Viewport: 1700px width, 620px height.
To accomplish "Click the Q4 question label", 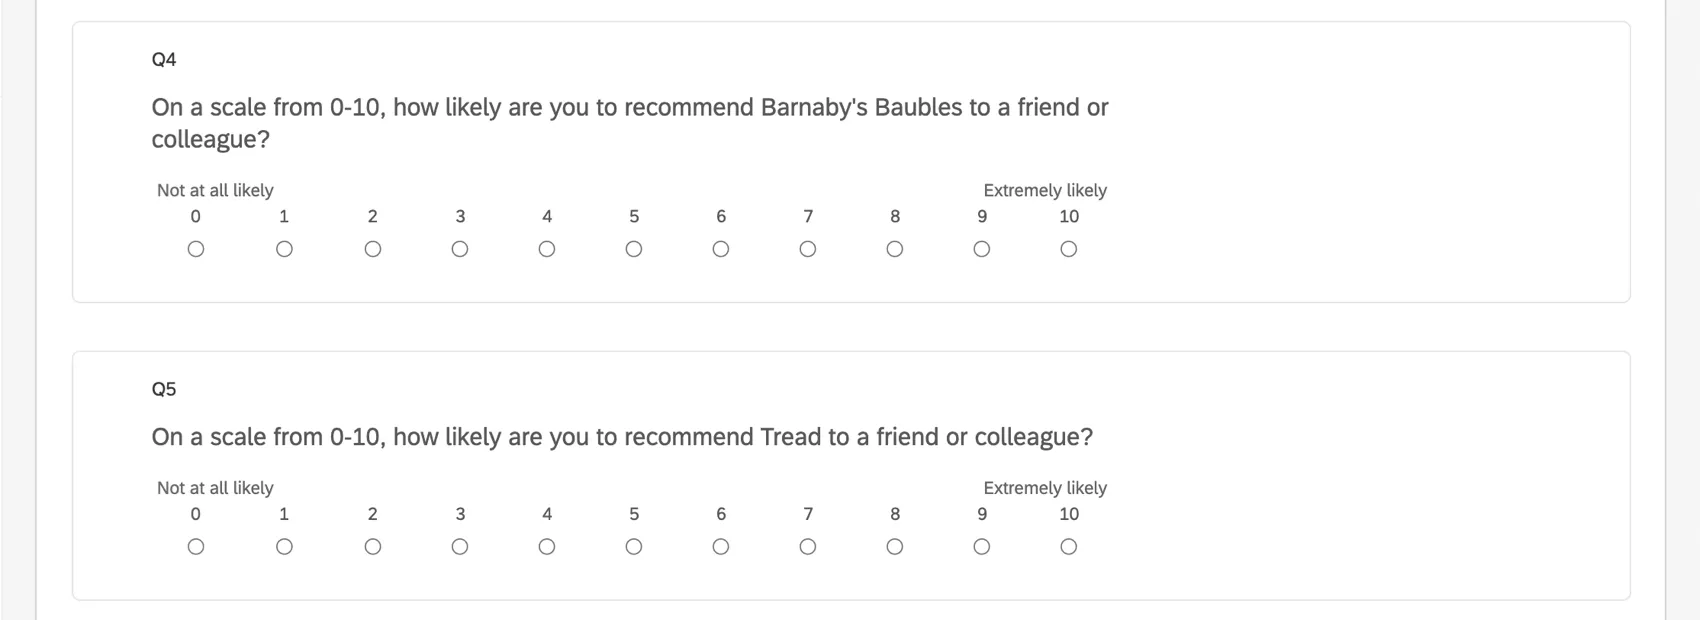I will coord(163,60).
